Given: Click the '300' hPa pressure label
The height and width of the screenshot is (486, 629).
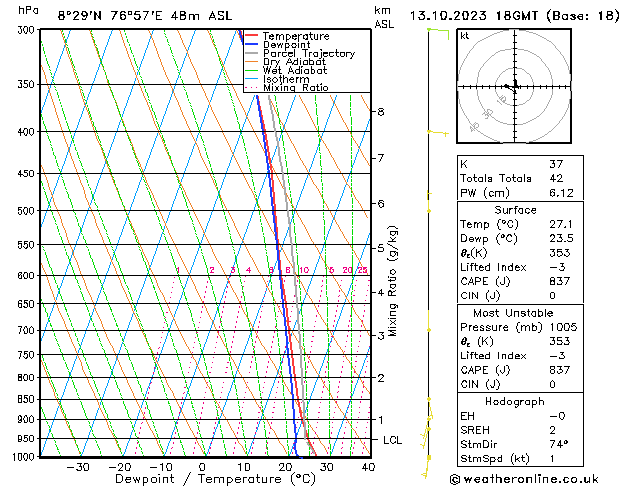Looking at the screenshot, I should tap(28, 30).
